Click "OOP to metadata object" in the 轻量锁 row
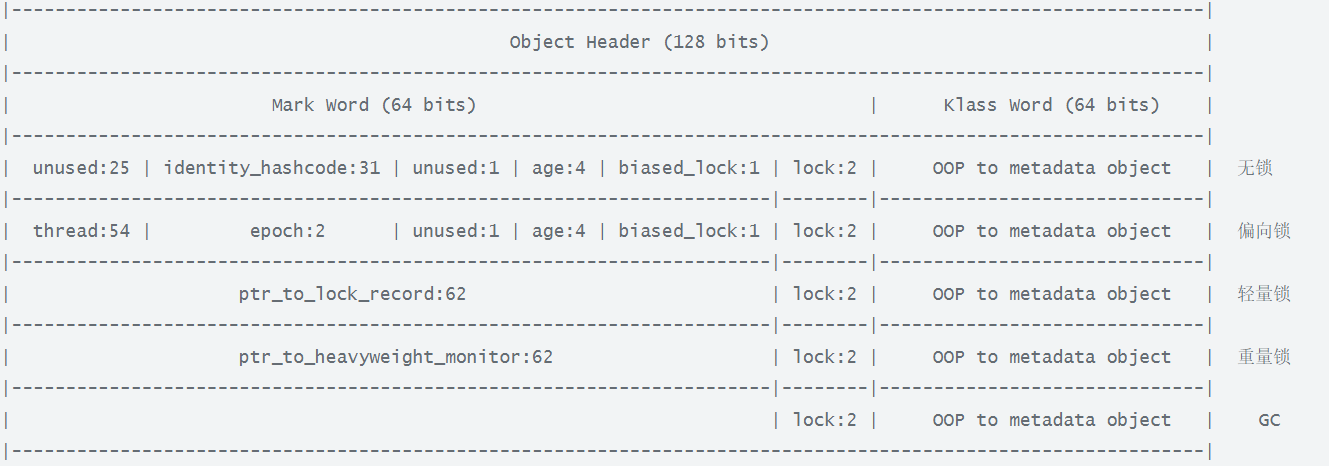 pyautogui.click(x=1051, y=294)
